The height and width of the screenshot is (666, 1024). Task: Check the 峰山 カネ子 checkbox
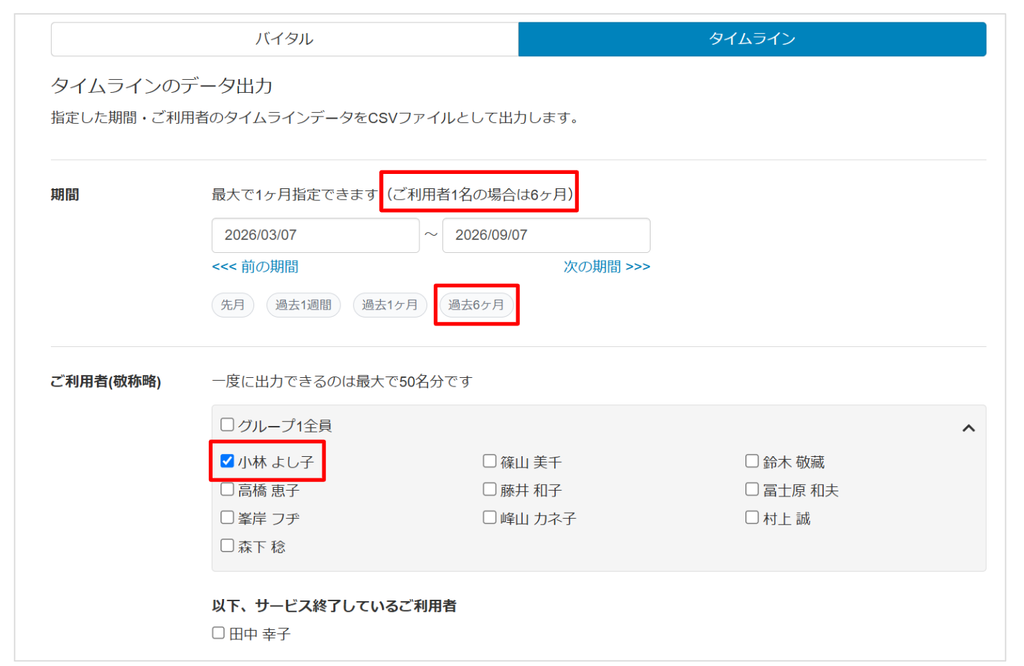[x=490, y=517]
